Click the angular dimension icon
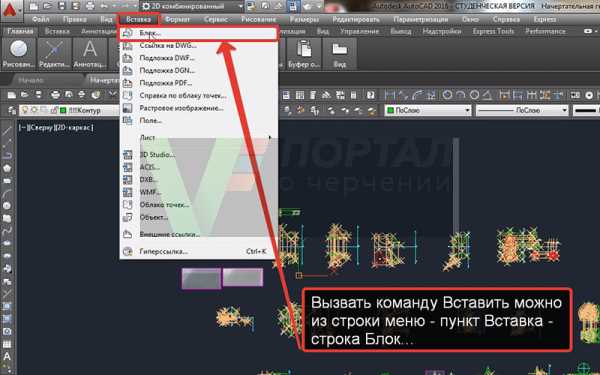600x375 pixels. point(487,95)
